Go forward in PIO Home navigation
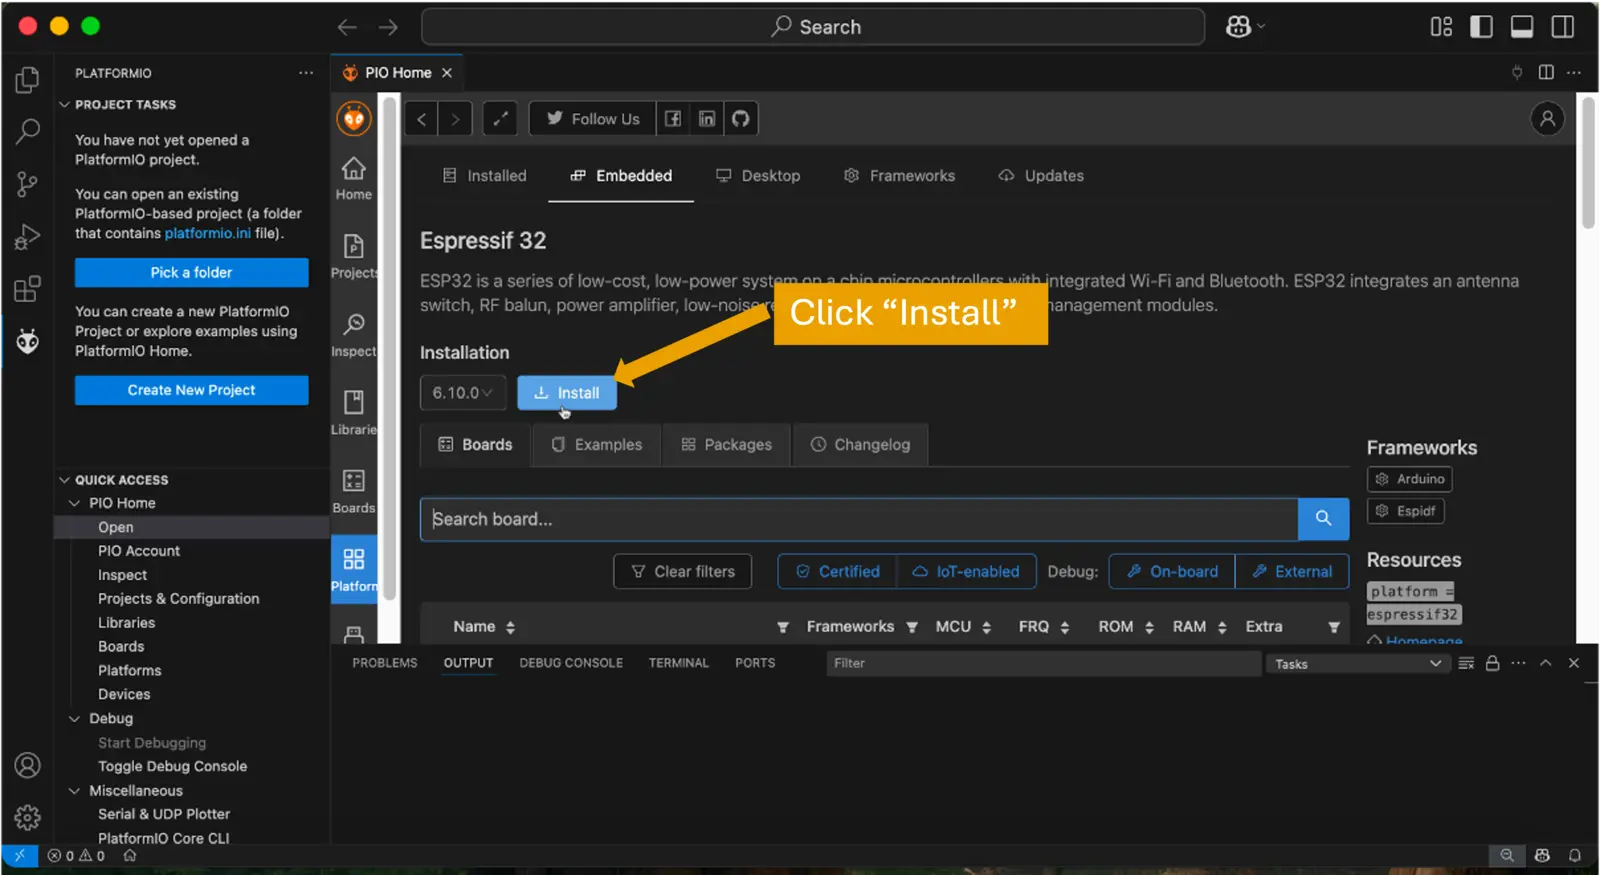The height and width of the screenshot is (875, 1600). coord(455,119)
